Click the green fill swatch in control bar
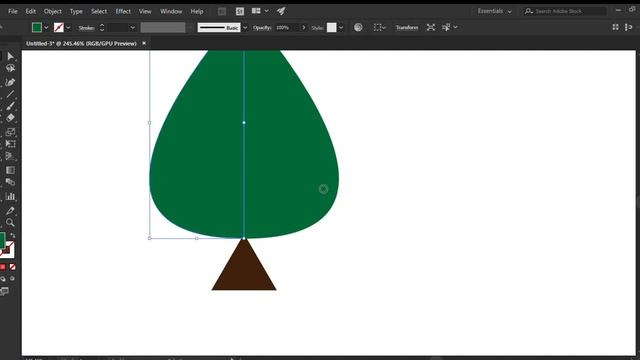 (x=37, y=27)
